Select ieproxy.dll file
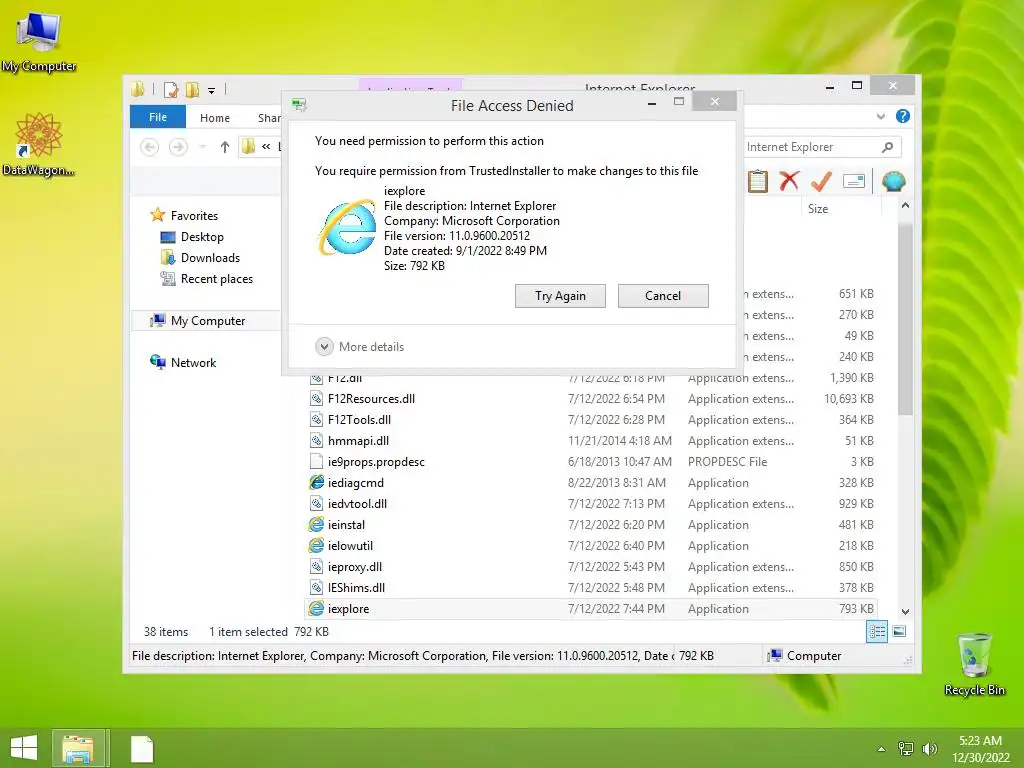 point(355,567)
